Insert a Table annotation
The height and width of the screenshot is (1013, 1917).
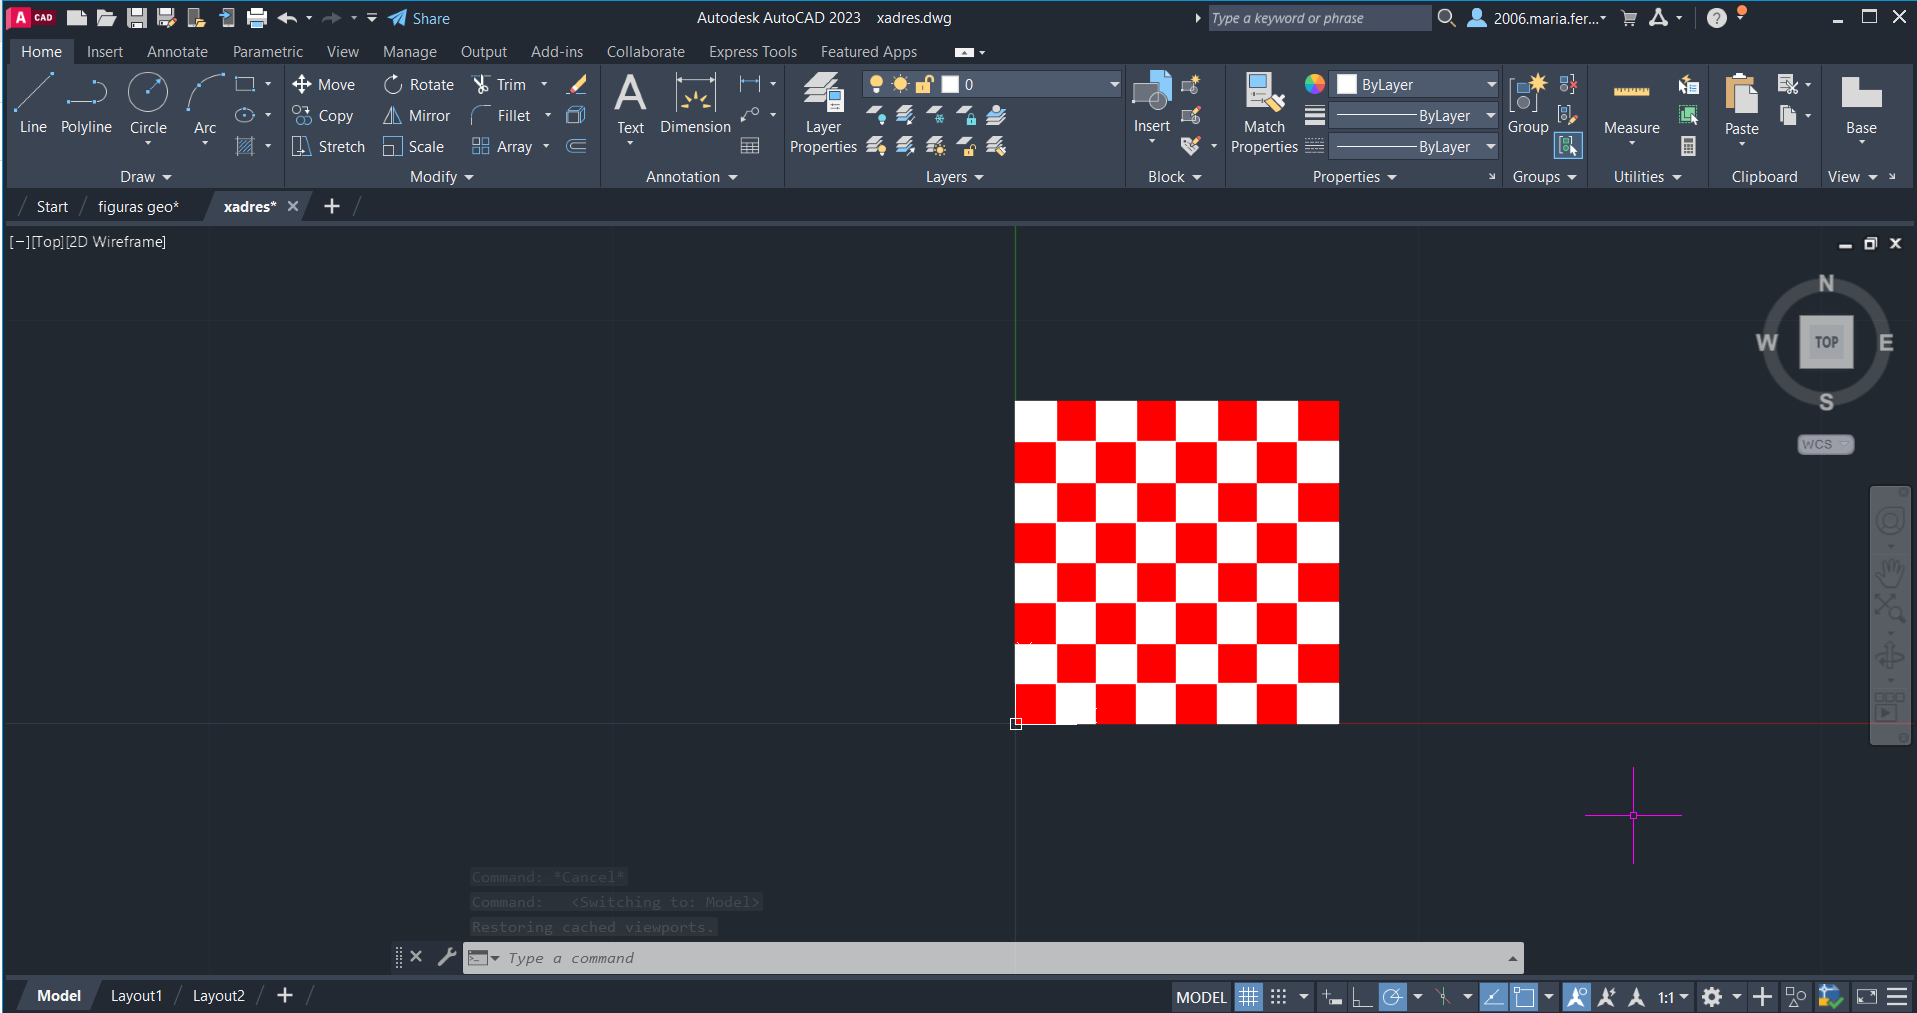pos(750,147)
